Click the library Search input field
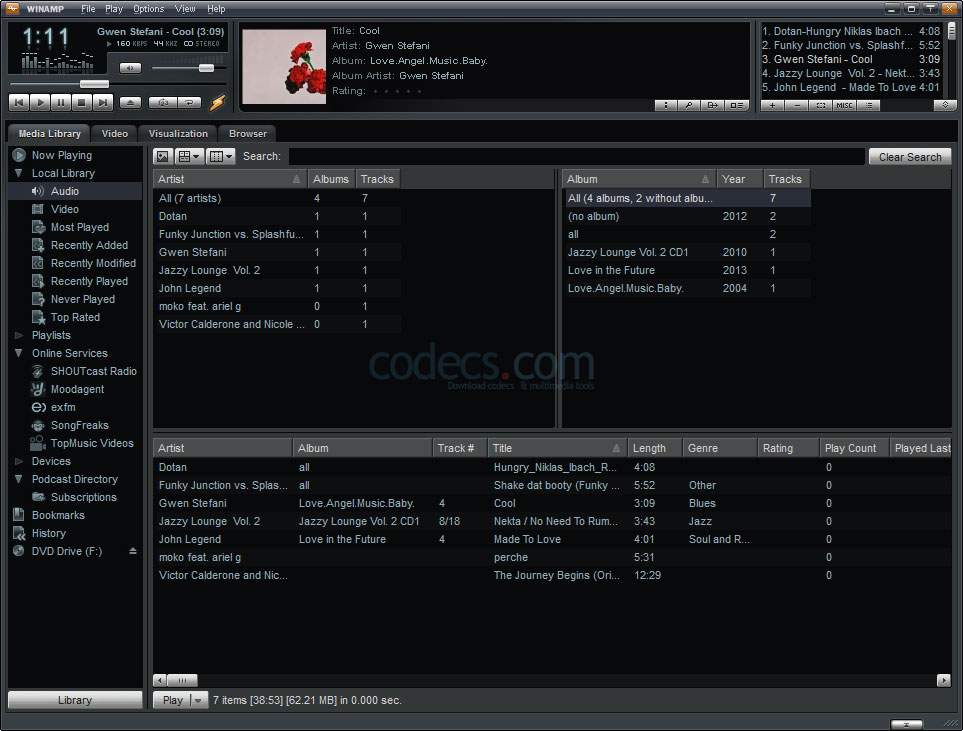Screen dimensions: 963x731 coord(576,157)
